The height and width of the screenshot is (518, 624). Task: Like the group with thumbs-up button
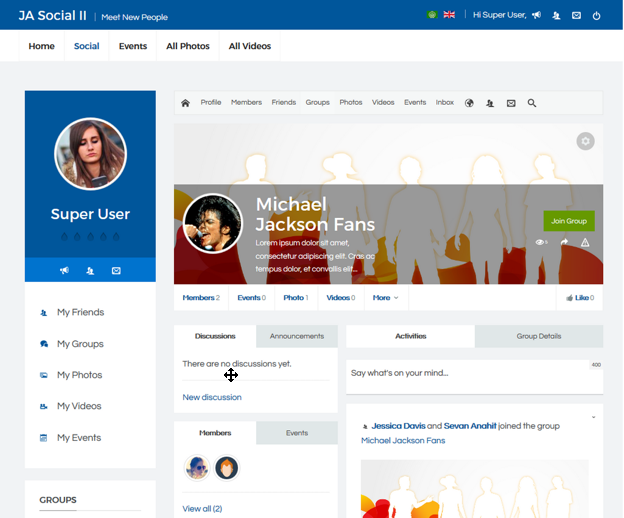pyautogui.click(x=580, y=298)
